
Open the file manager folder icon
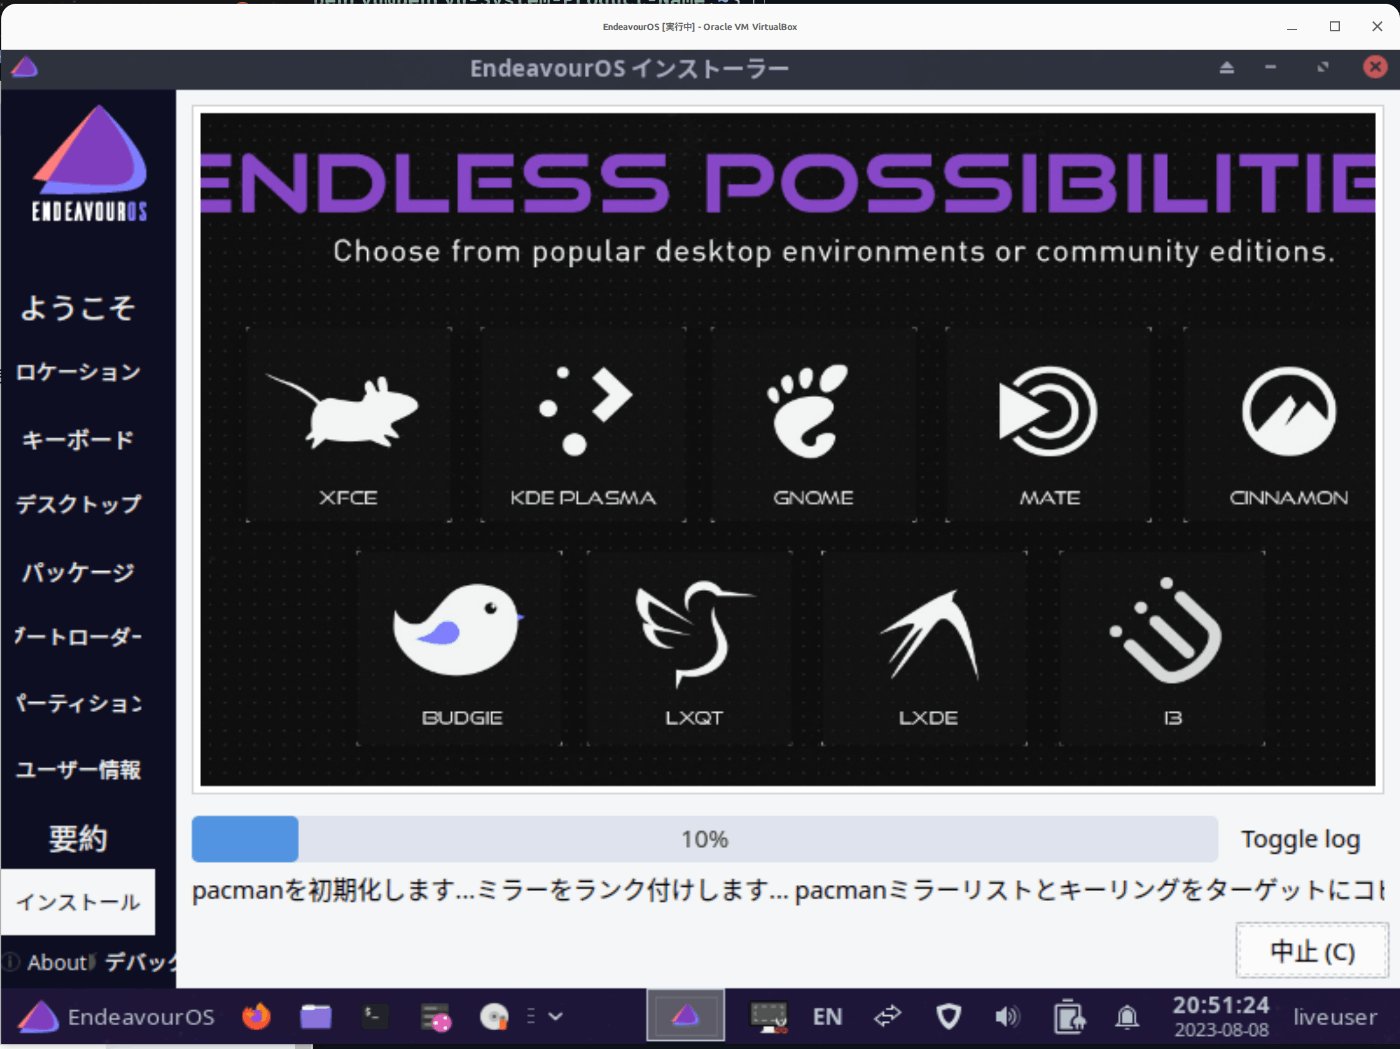316,1016
